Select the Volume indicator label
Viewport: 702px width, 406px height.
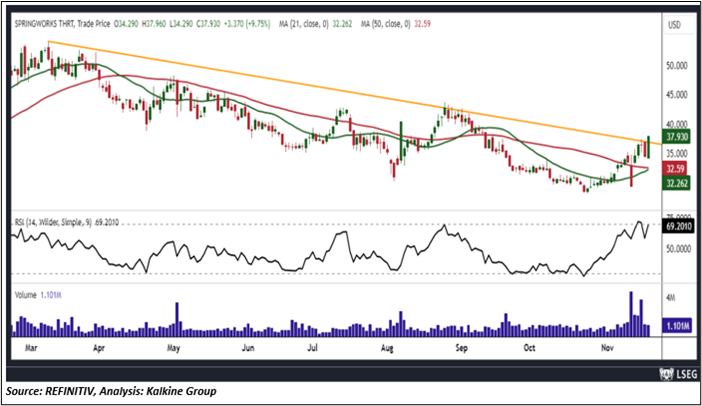pos(26,295)
